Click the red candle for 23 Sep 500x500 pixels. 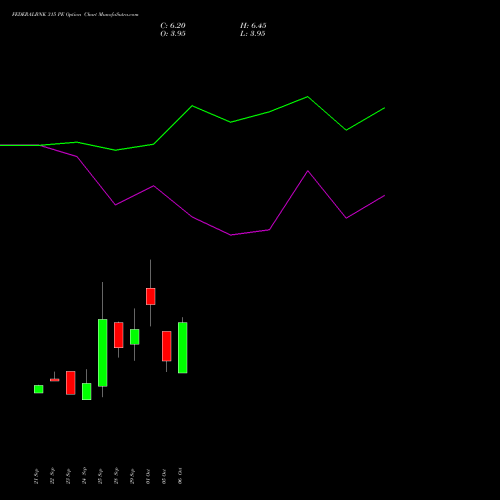[71, 383]
